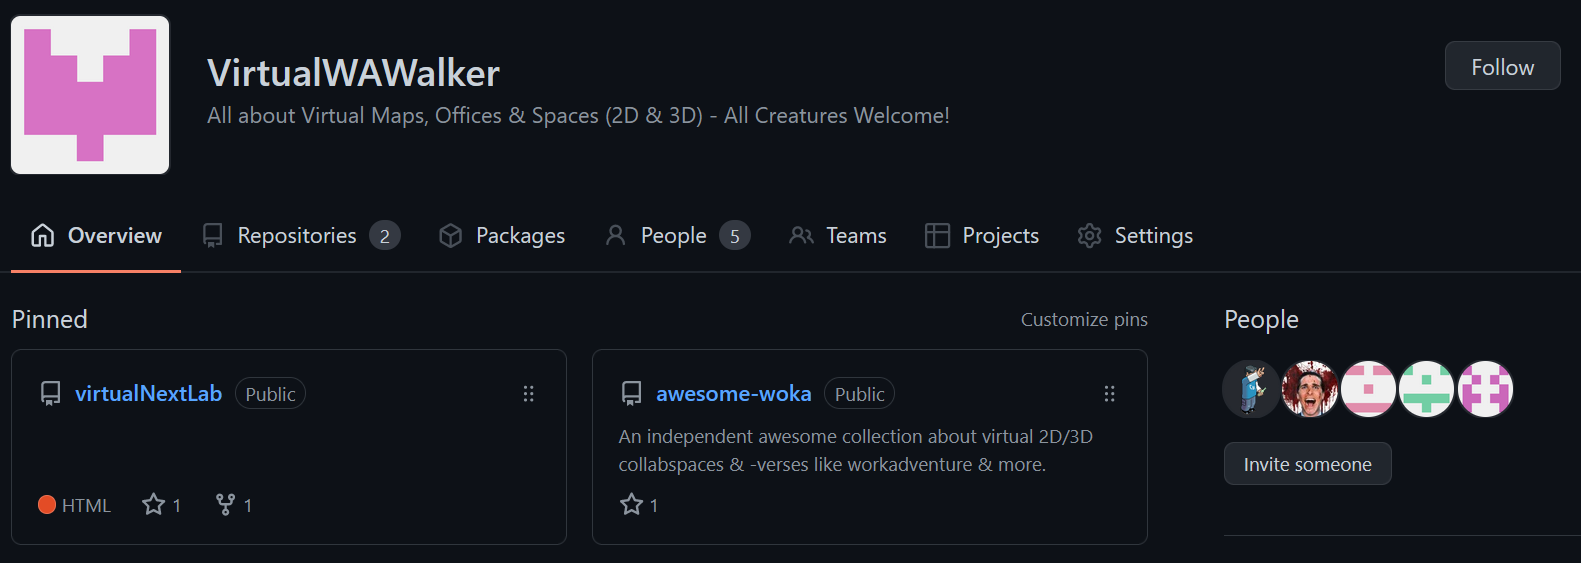
Task: Click the Repositories count badge 2
Action: pos(385,236)
